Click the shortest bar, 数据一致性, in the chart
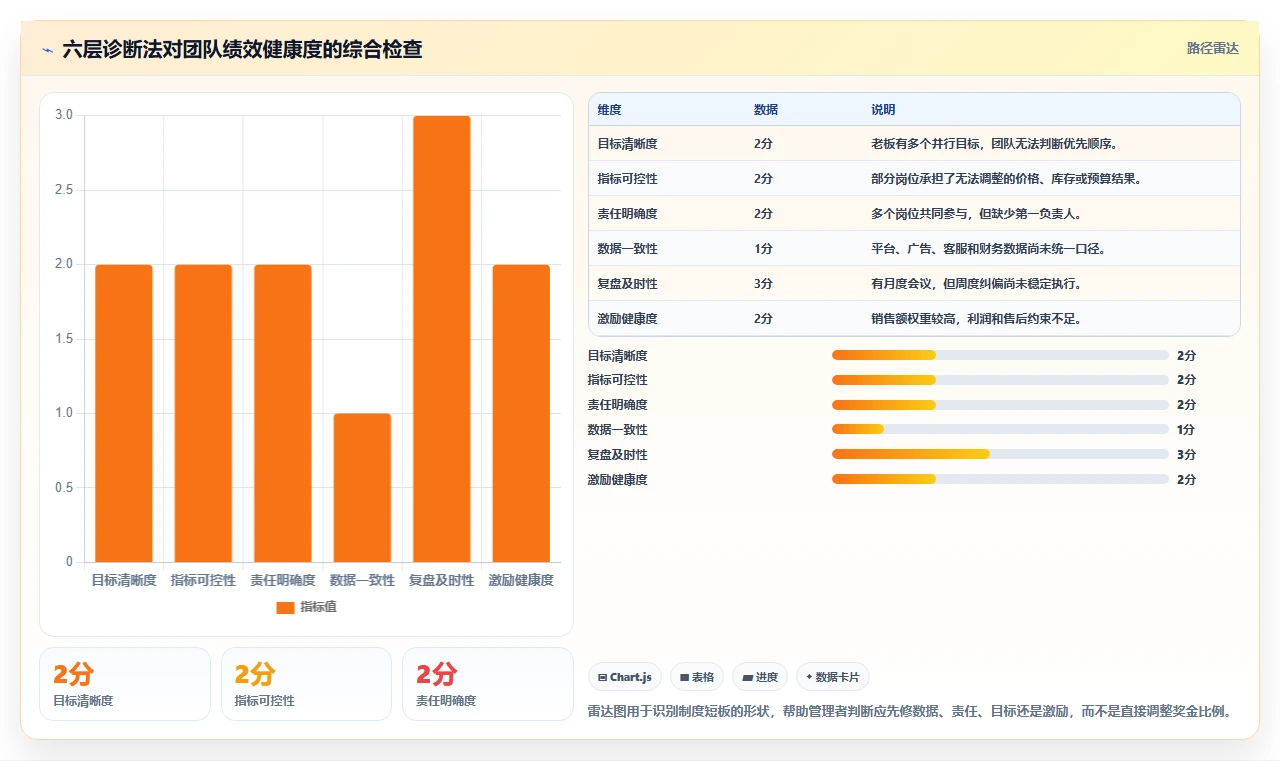 click(362, 488)
